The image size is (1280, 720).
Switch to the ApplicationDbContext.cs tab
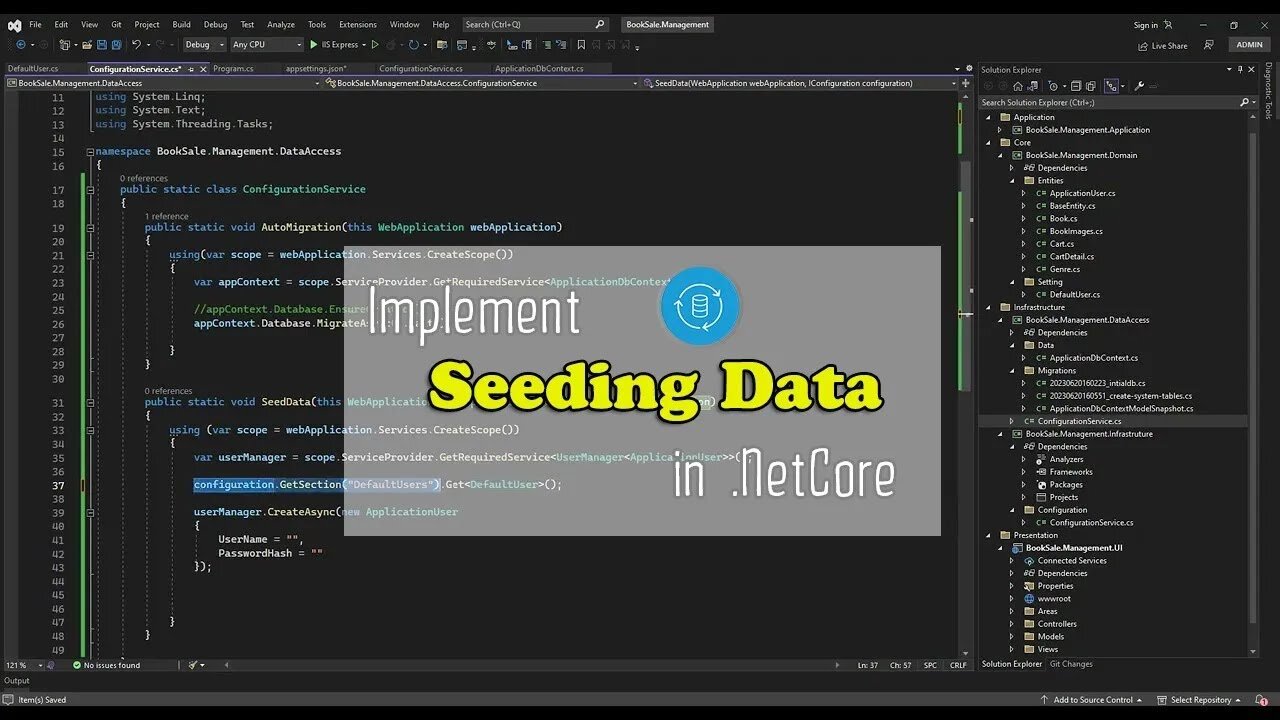tap(539, 69)
